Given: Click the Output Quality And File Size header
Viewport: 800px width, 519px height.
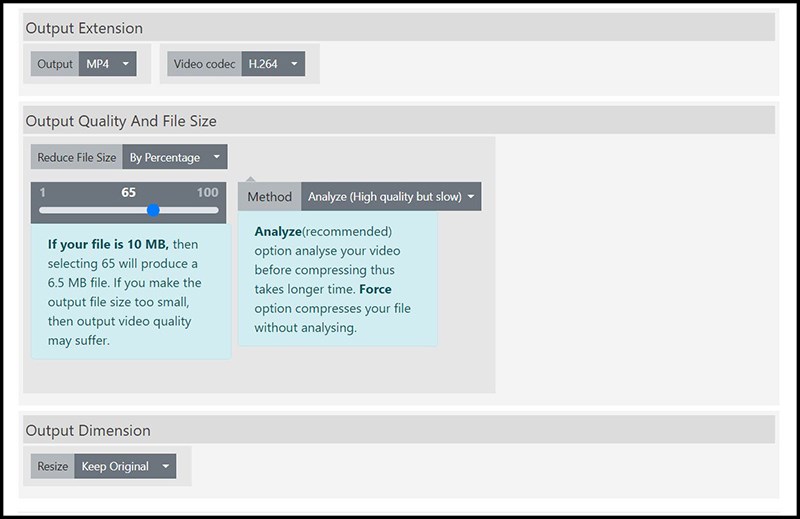Looking at the screenshot, I should pos(121,121).
